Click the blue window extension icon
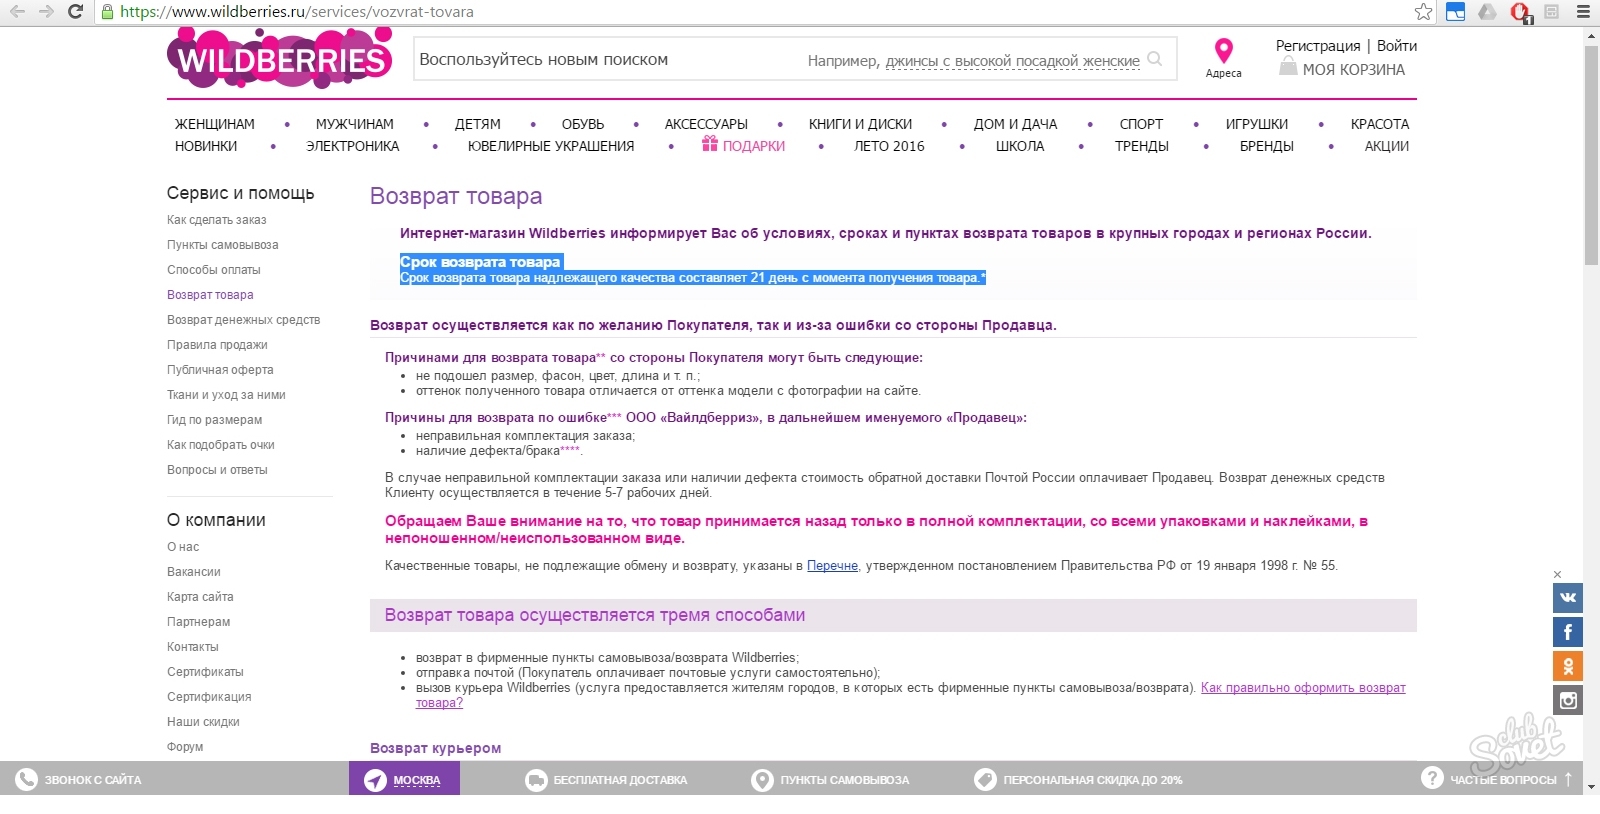 tap(1455, 12)
